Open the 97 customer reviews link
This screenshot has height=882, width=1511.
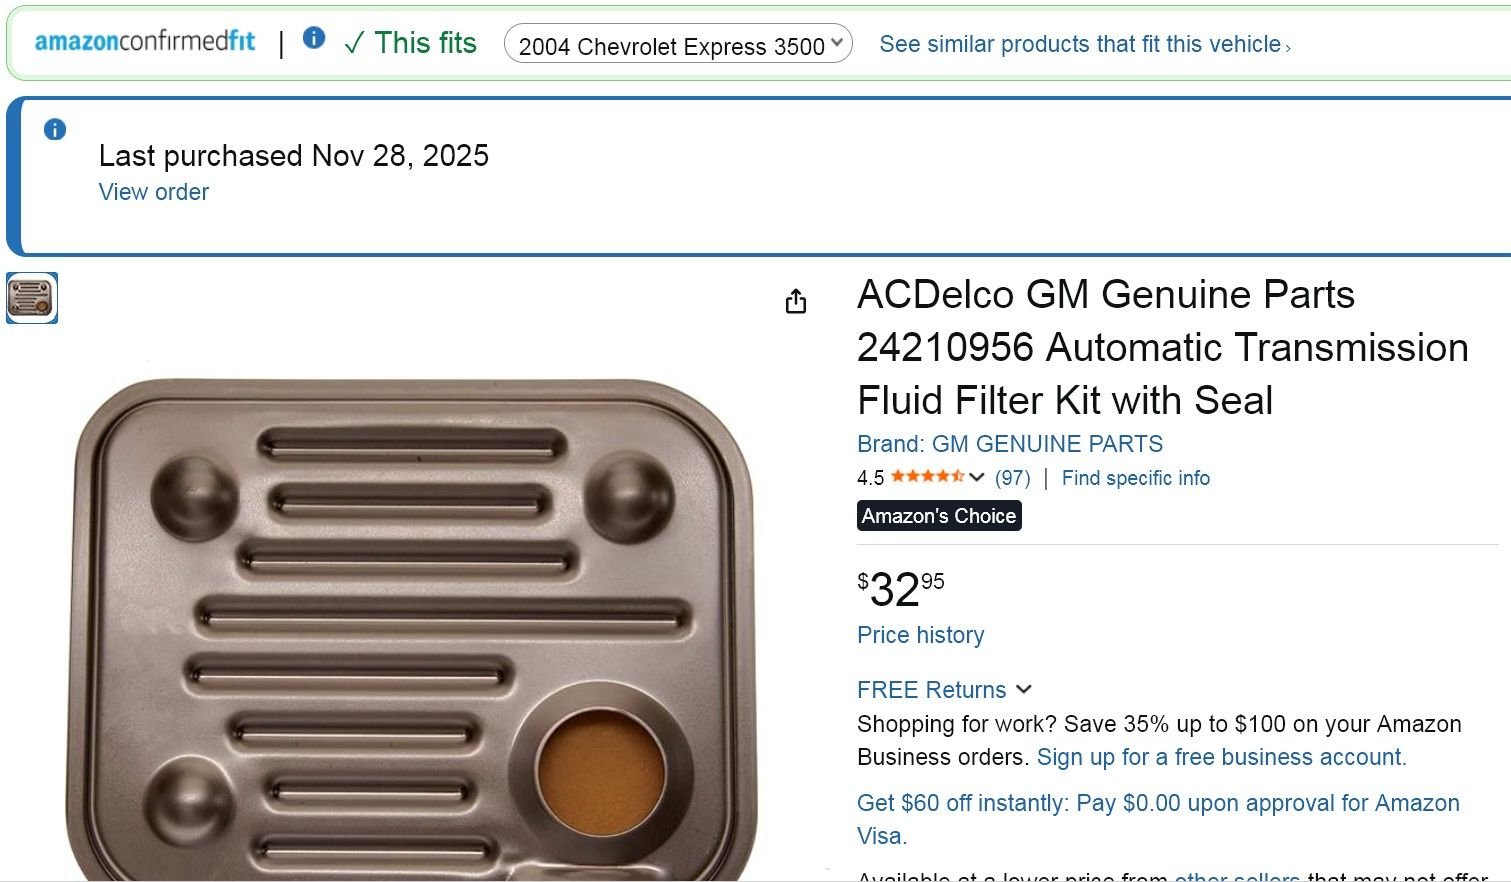[x=1013, y=478]
